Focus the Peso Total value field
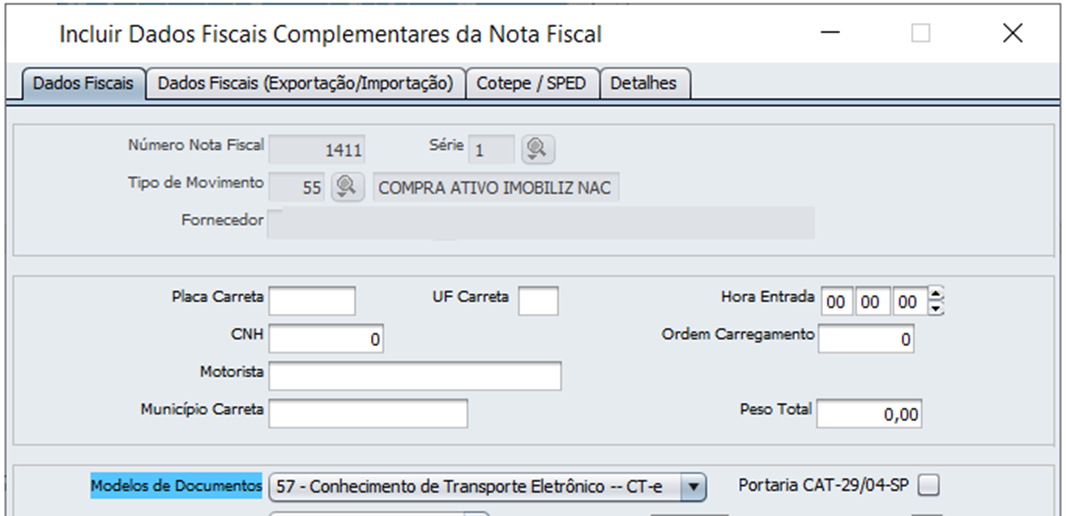Viewport: 1066px width, 516px height. [870, 413]
